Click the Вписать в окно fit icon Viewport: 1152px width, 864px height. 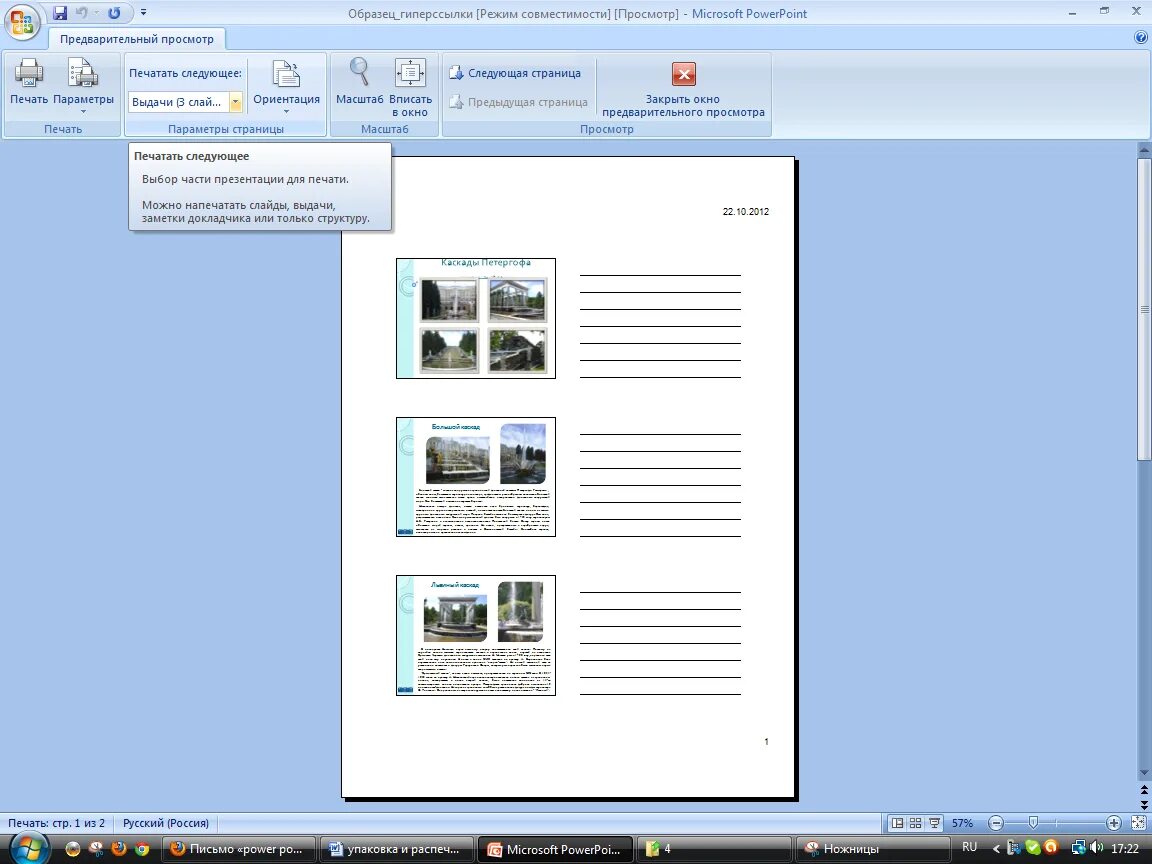pyautogui.click(x=410, y=73)
